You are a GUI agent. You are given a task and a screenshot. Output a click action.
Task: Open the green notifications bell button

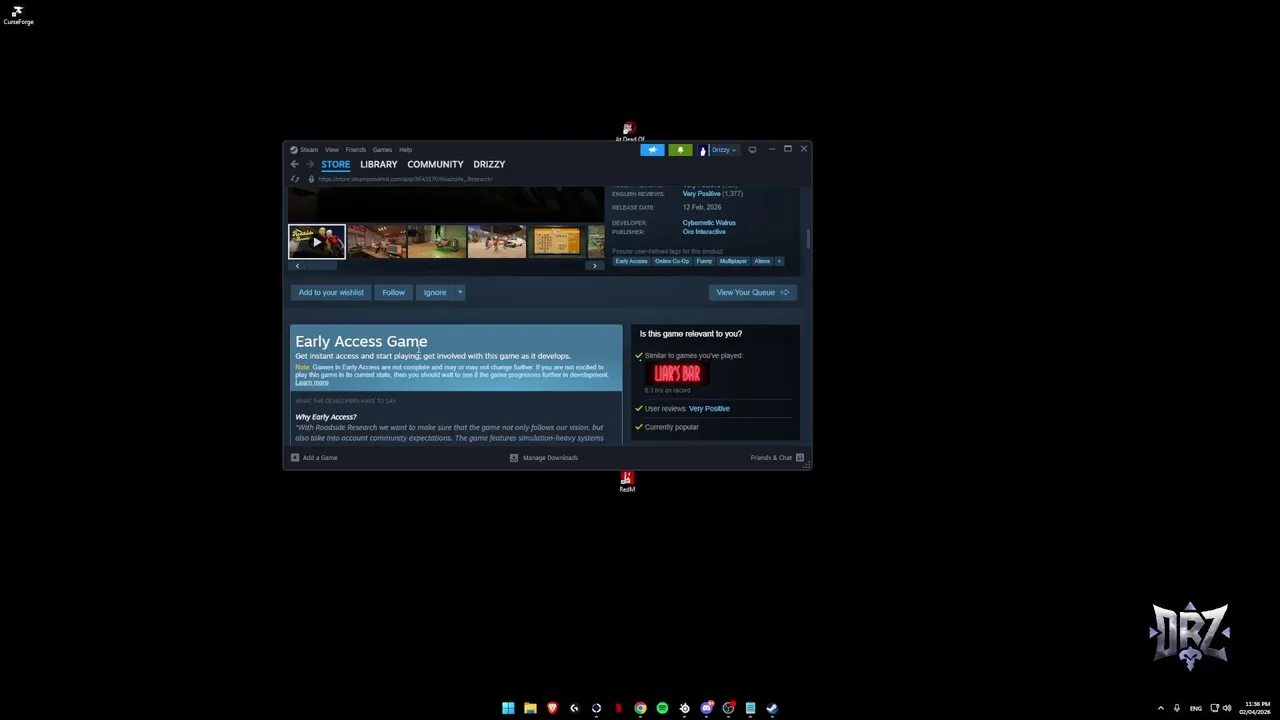click(680, 150)
